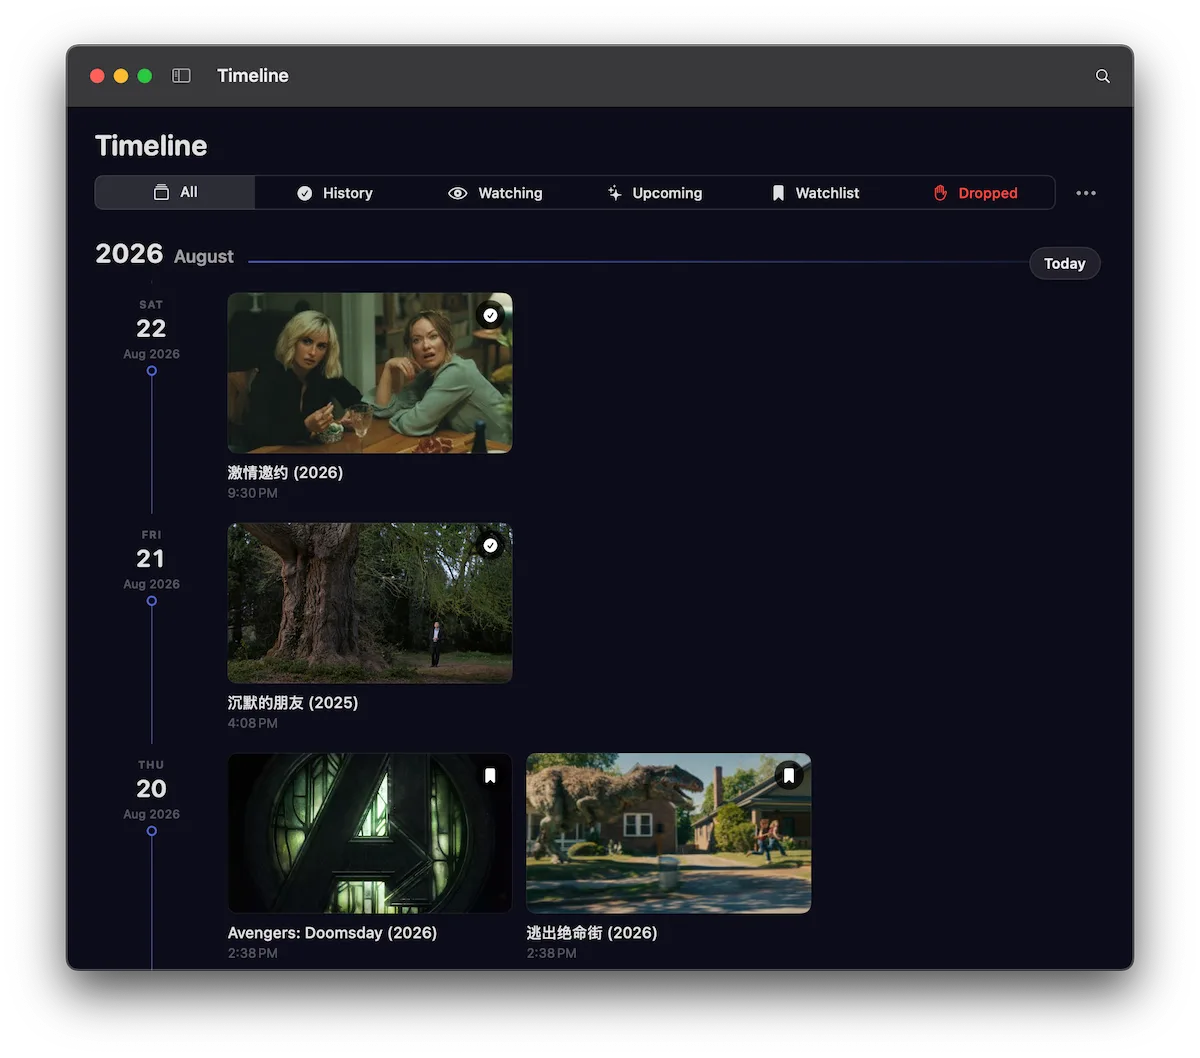The image size is (1200, 1058).
Task: Click the title text 逃出绝命街 (2026)
Action: coord(592,933)
